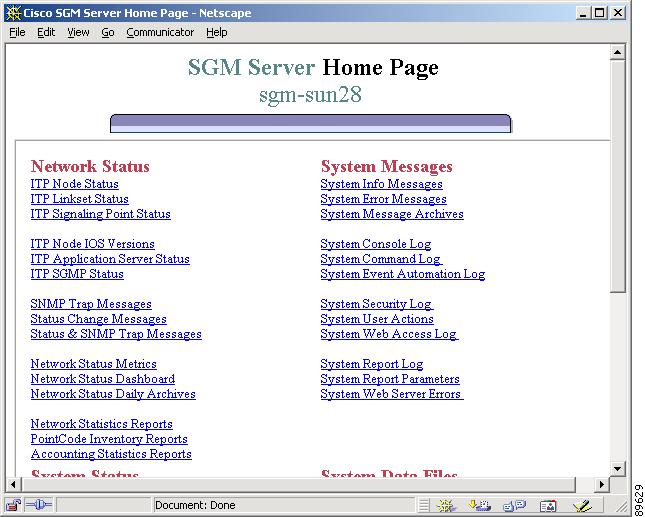
Task: Open ITP Linkset Status link
Action: coord(79,199)
